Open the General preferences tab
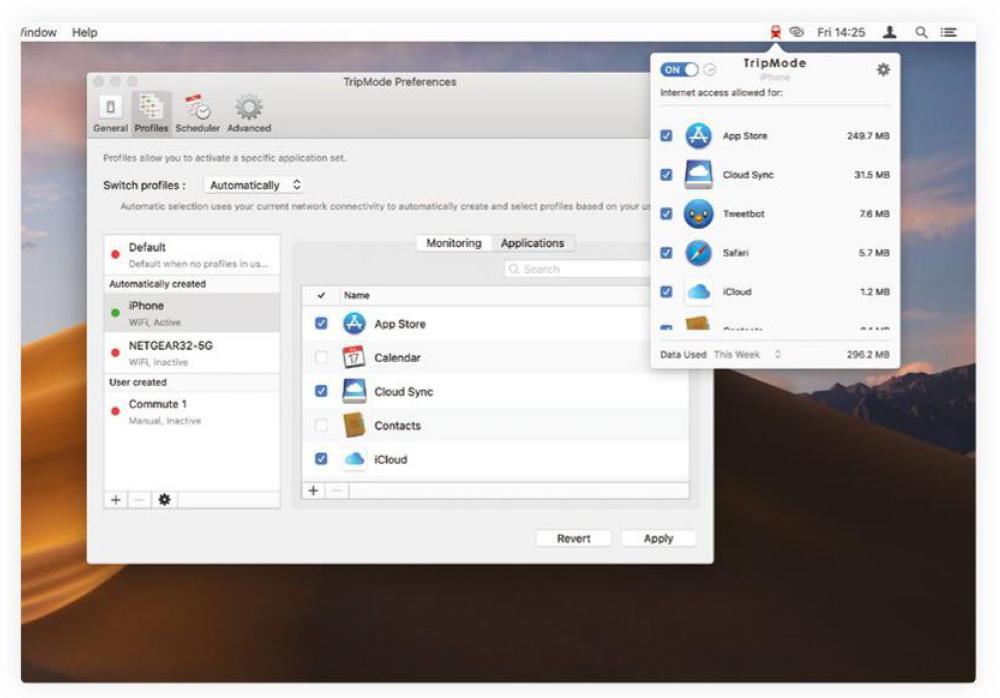Viewport: 1000px width, 698px height. click(110, 113)
